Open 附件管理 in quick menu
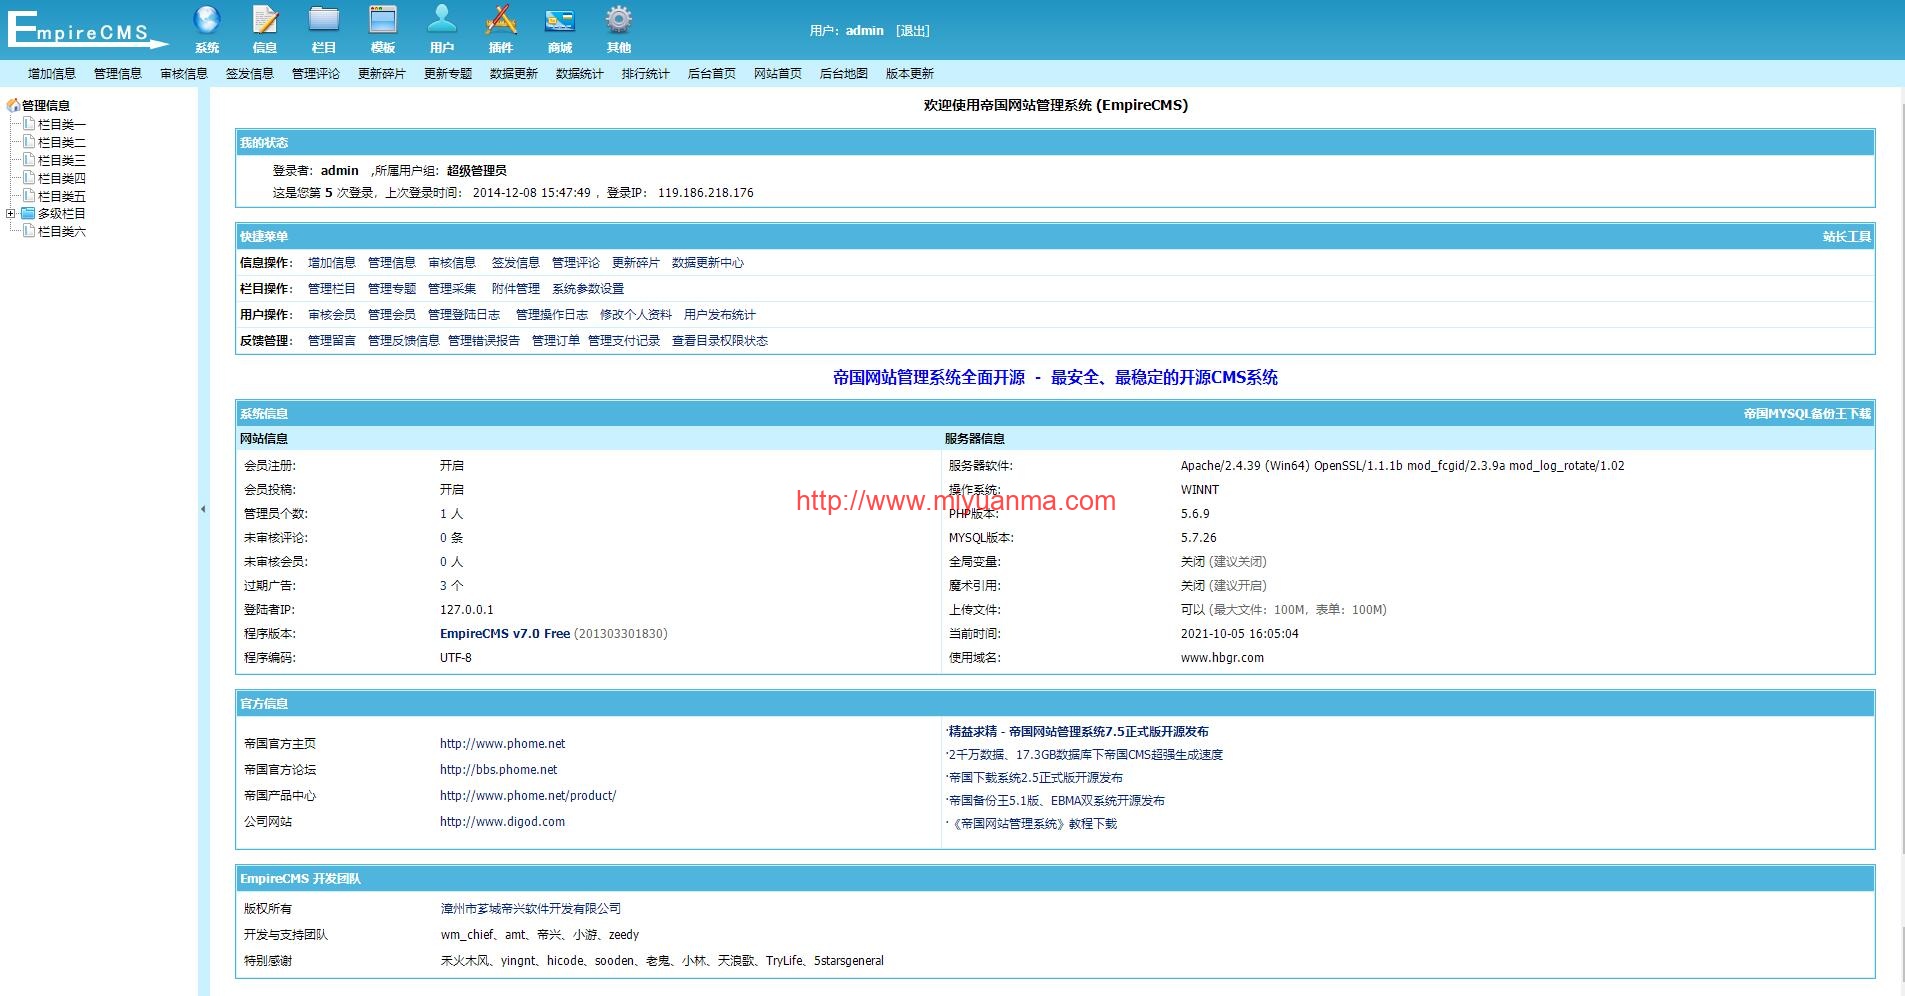 coord(516,289)
